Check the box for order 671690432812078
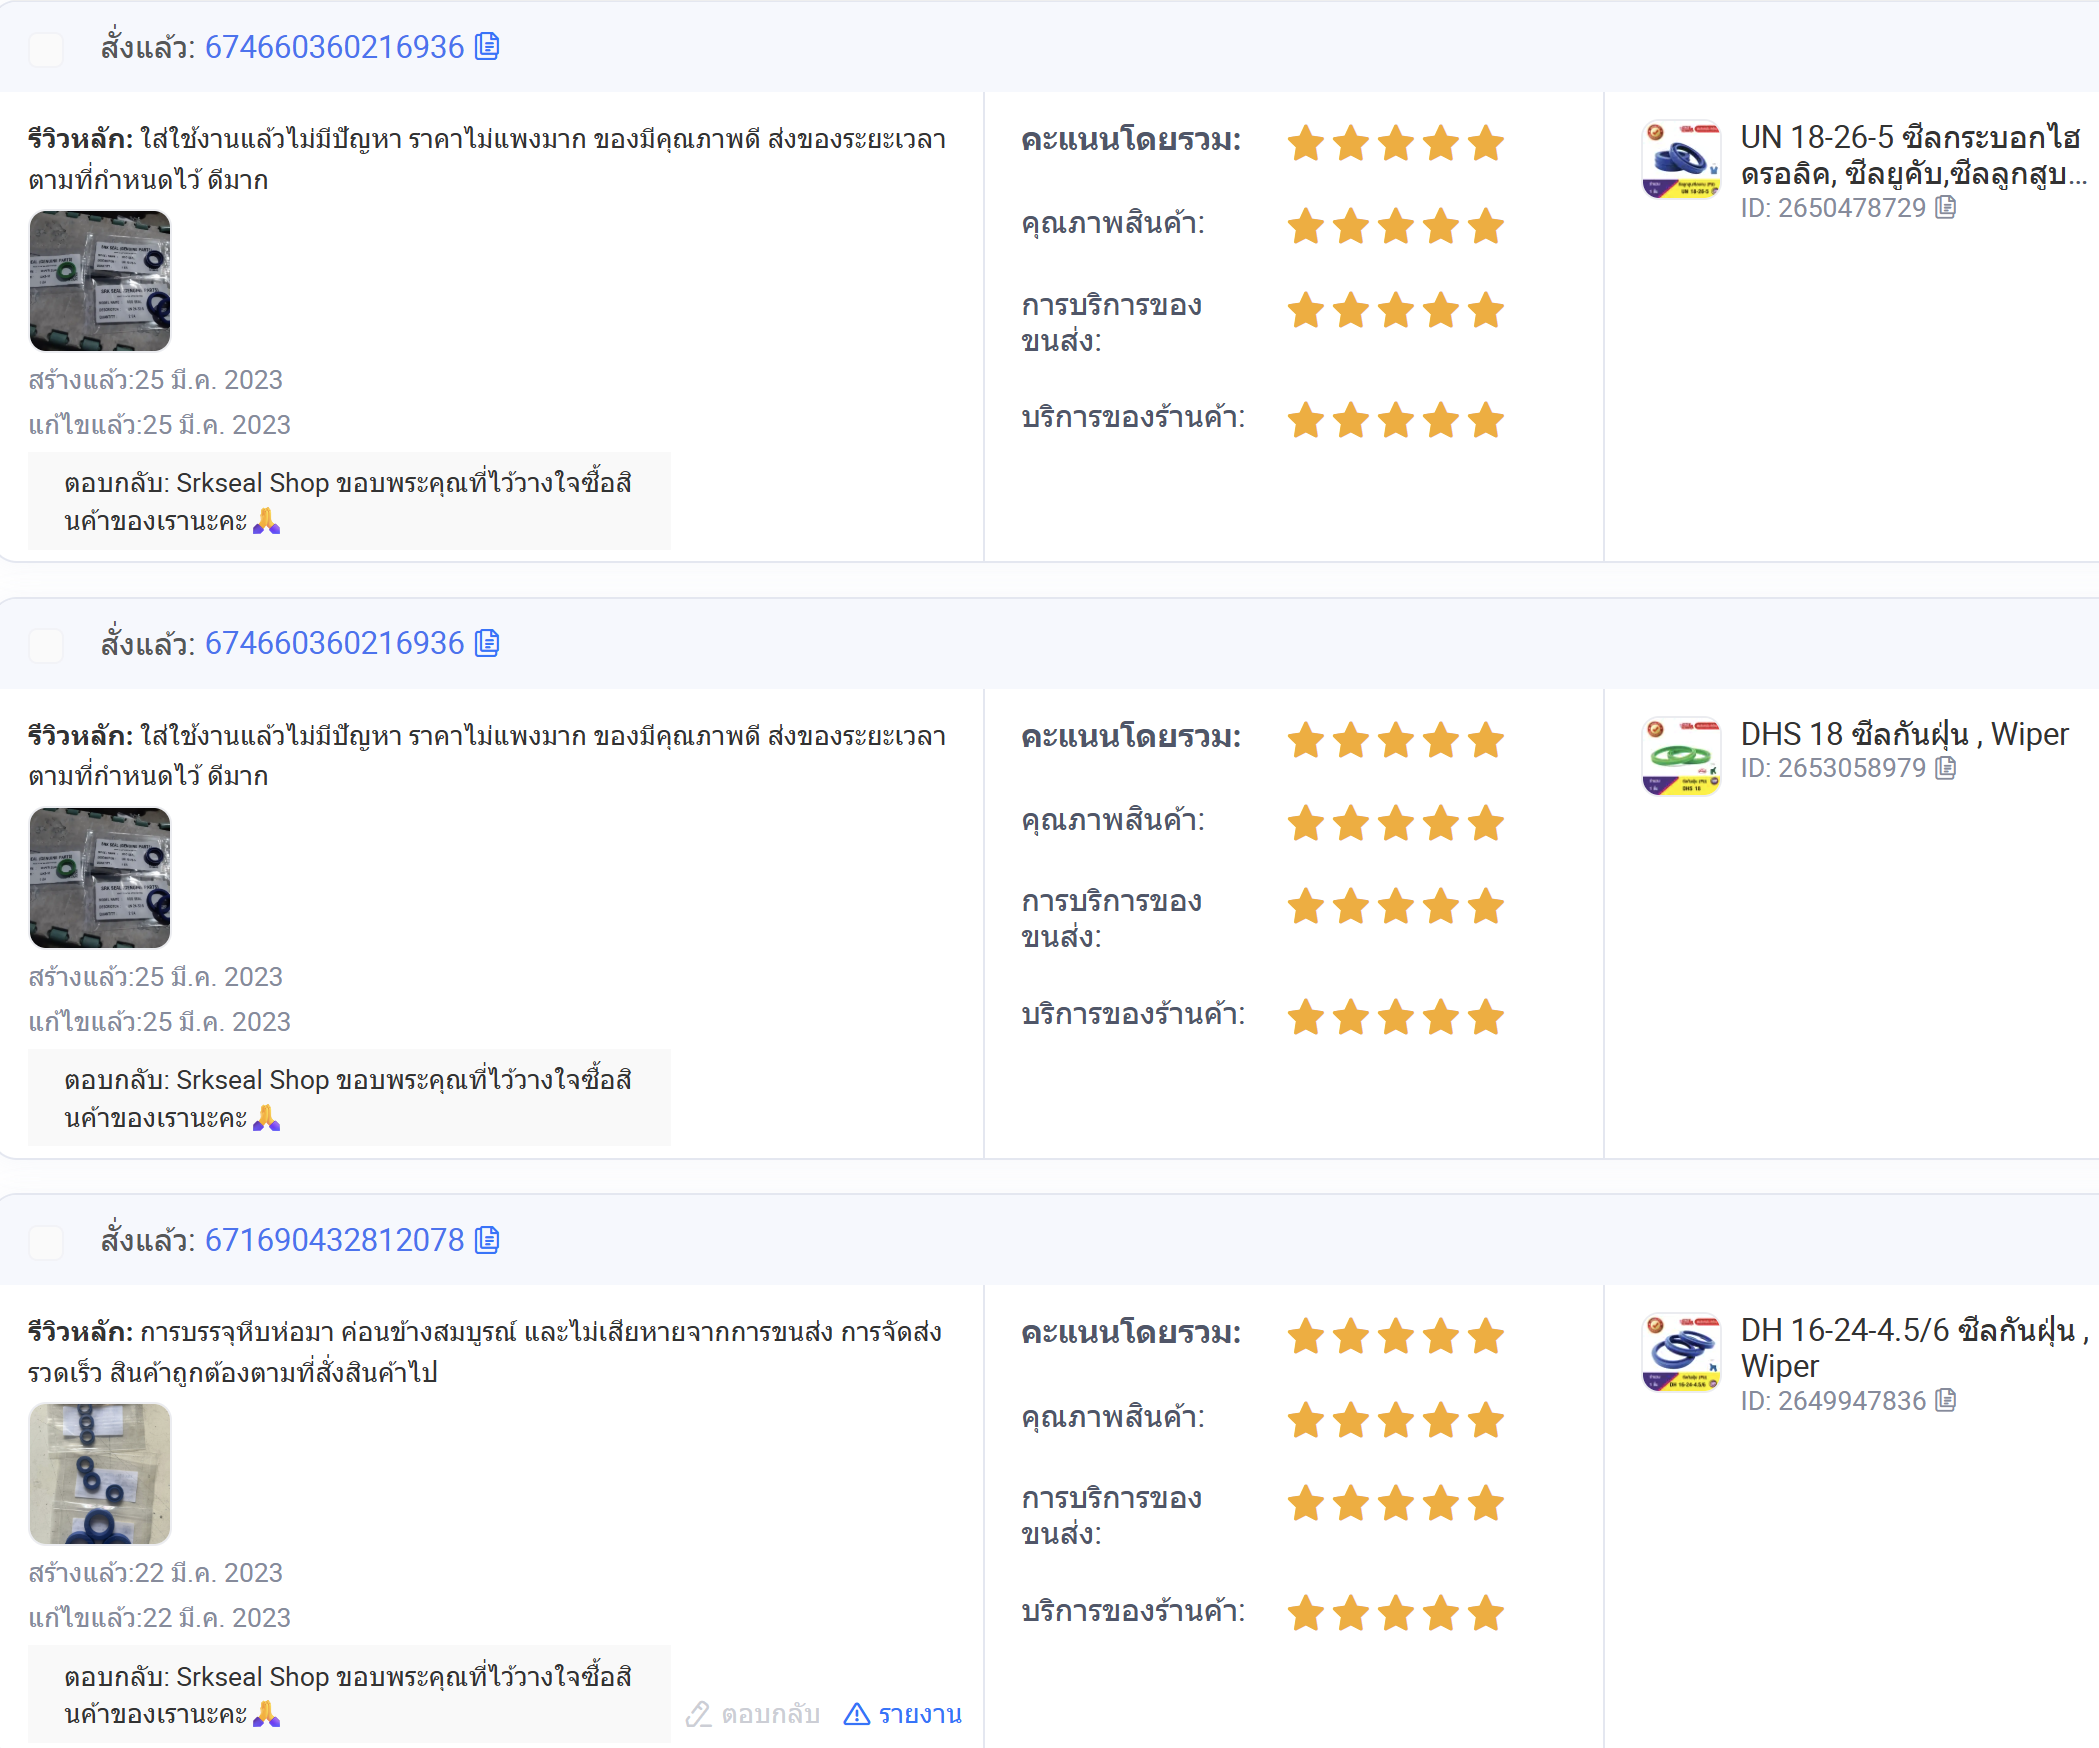 tap(46, 1241)
